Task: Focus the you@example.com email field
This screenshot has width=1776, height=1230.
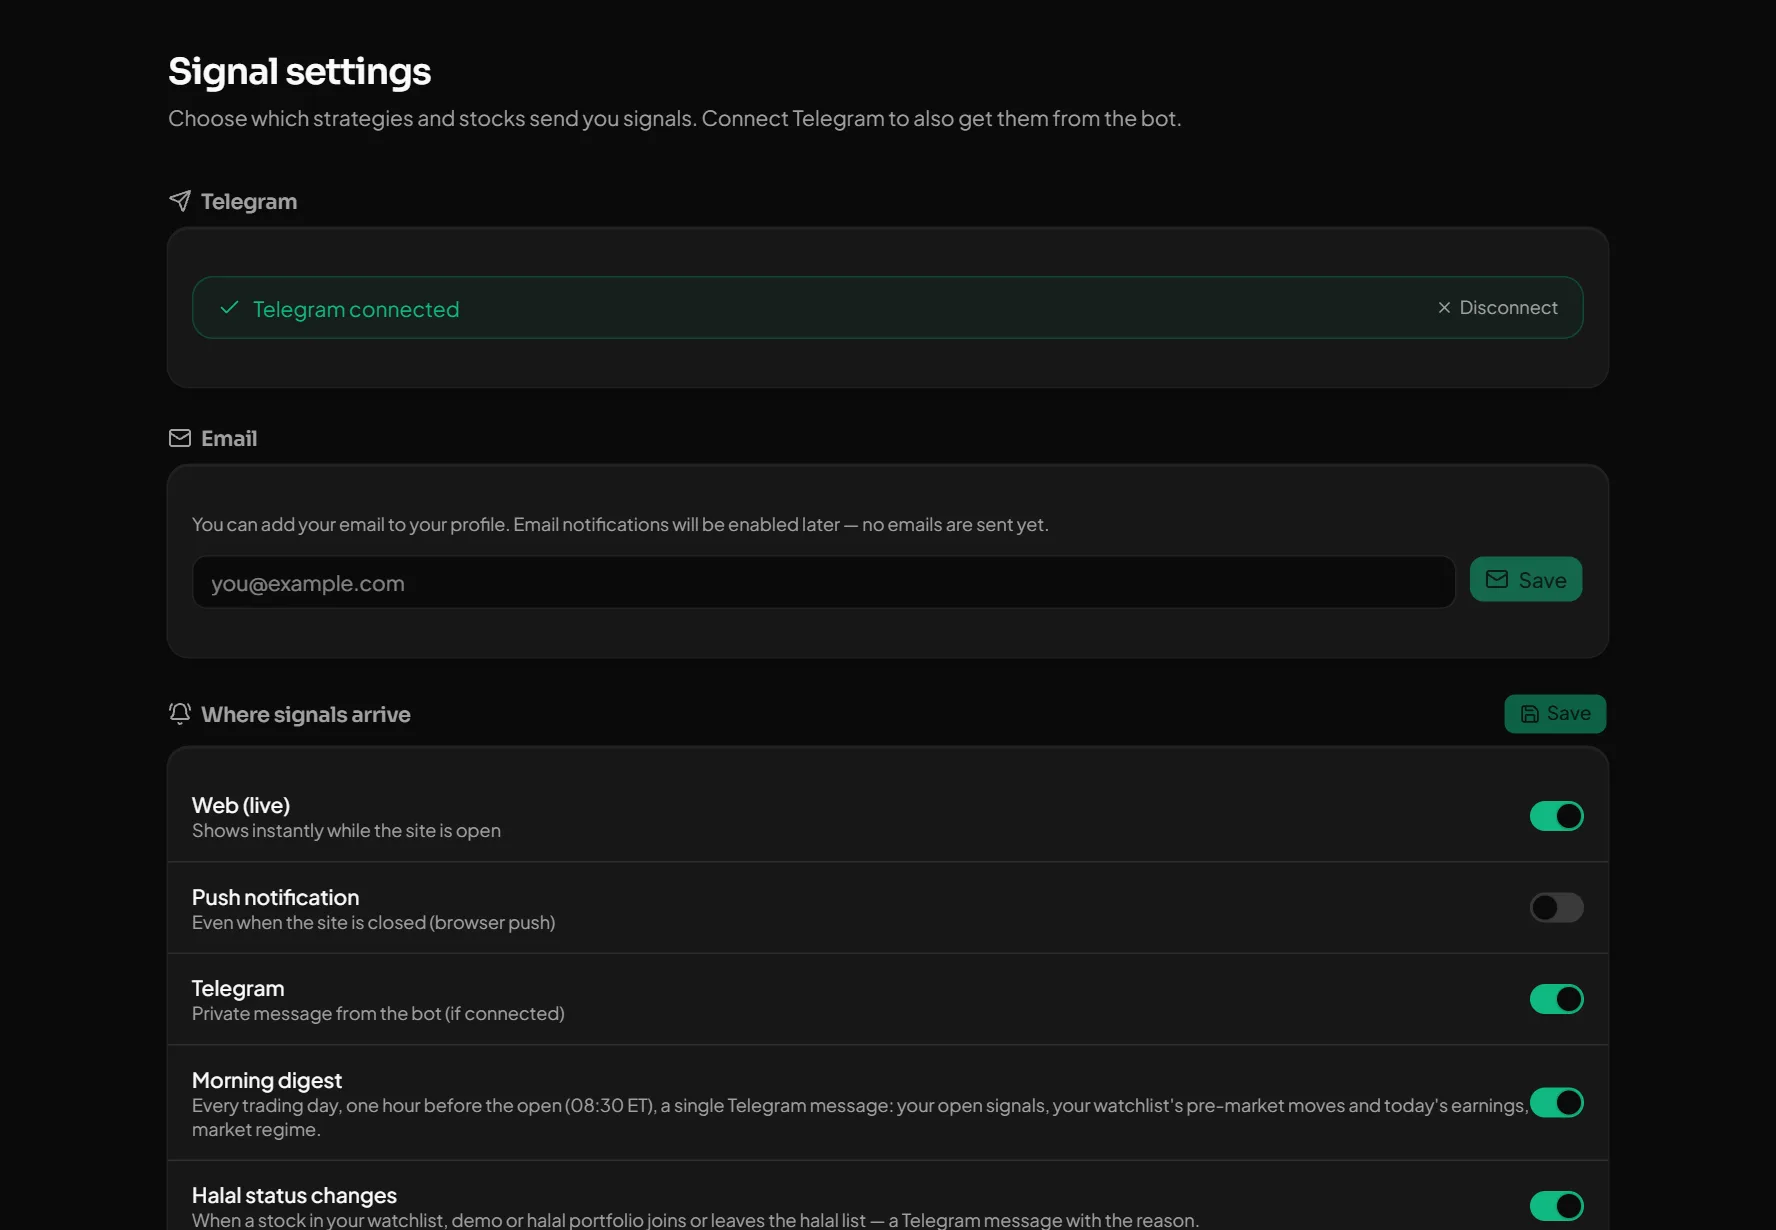Action: [x=824, y=583]
